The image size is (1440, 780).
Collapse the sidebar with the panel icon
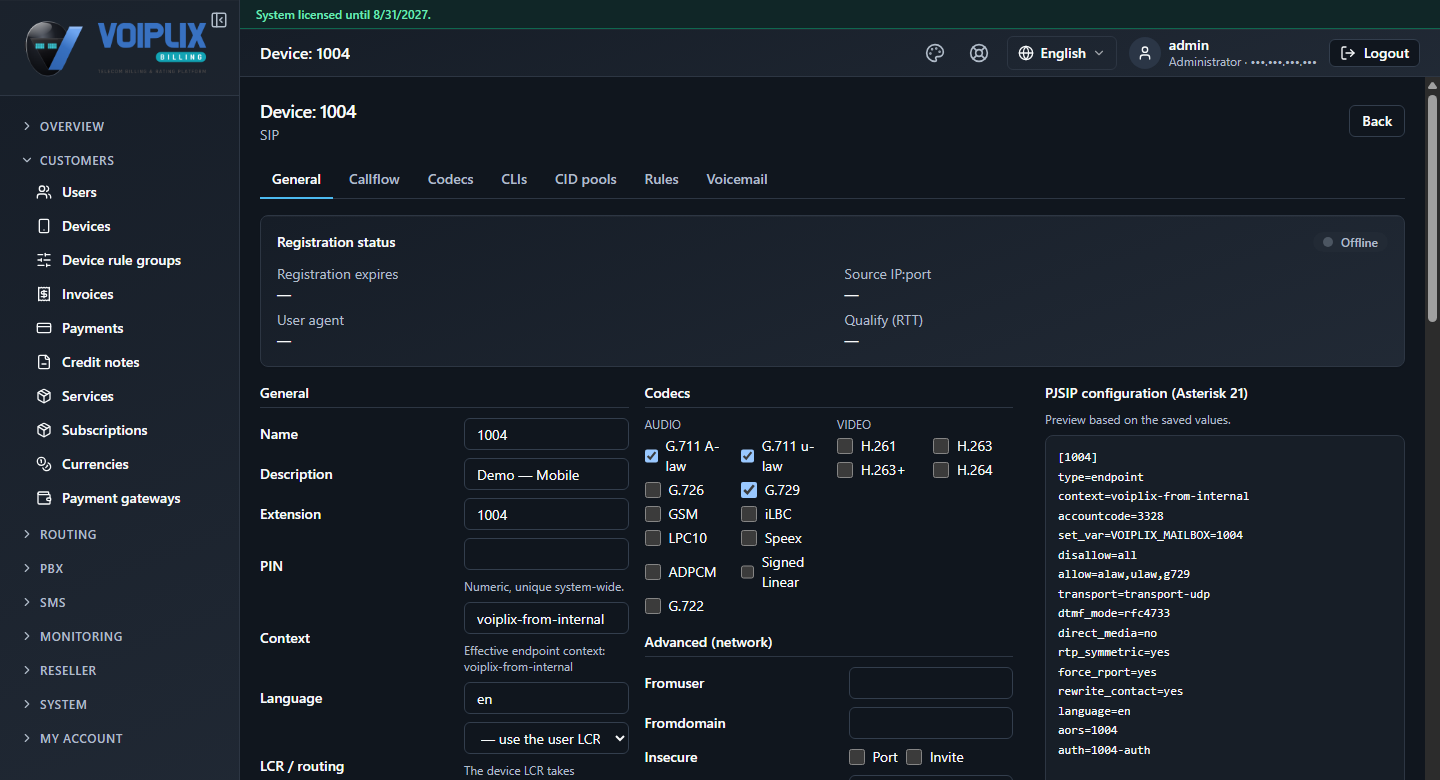pos(219,20)
